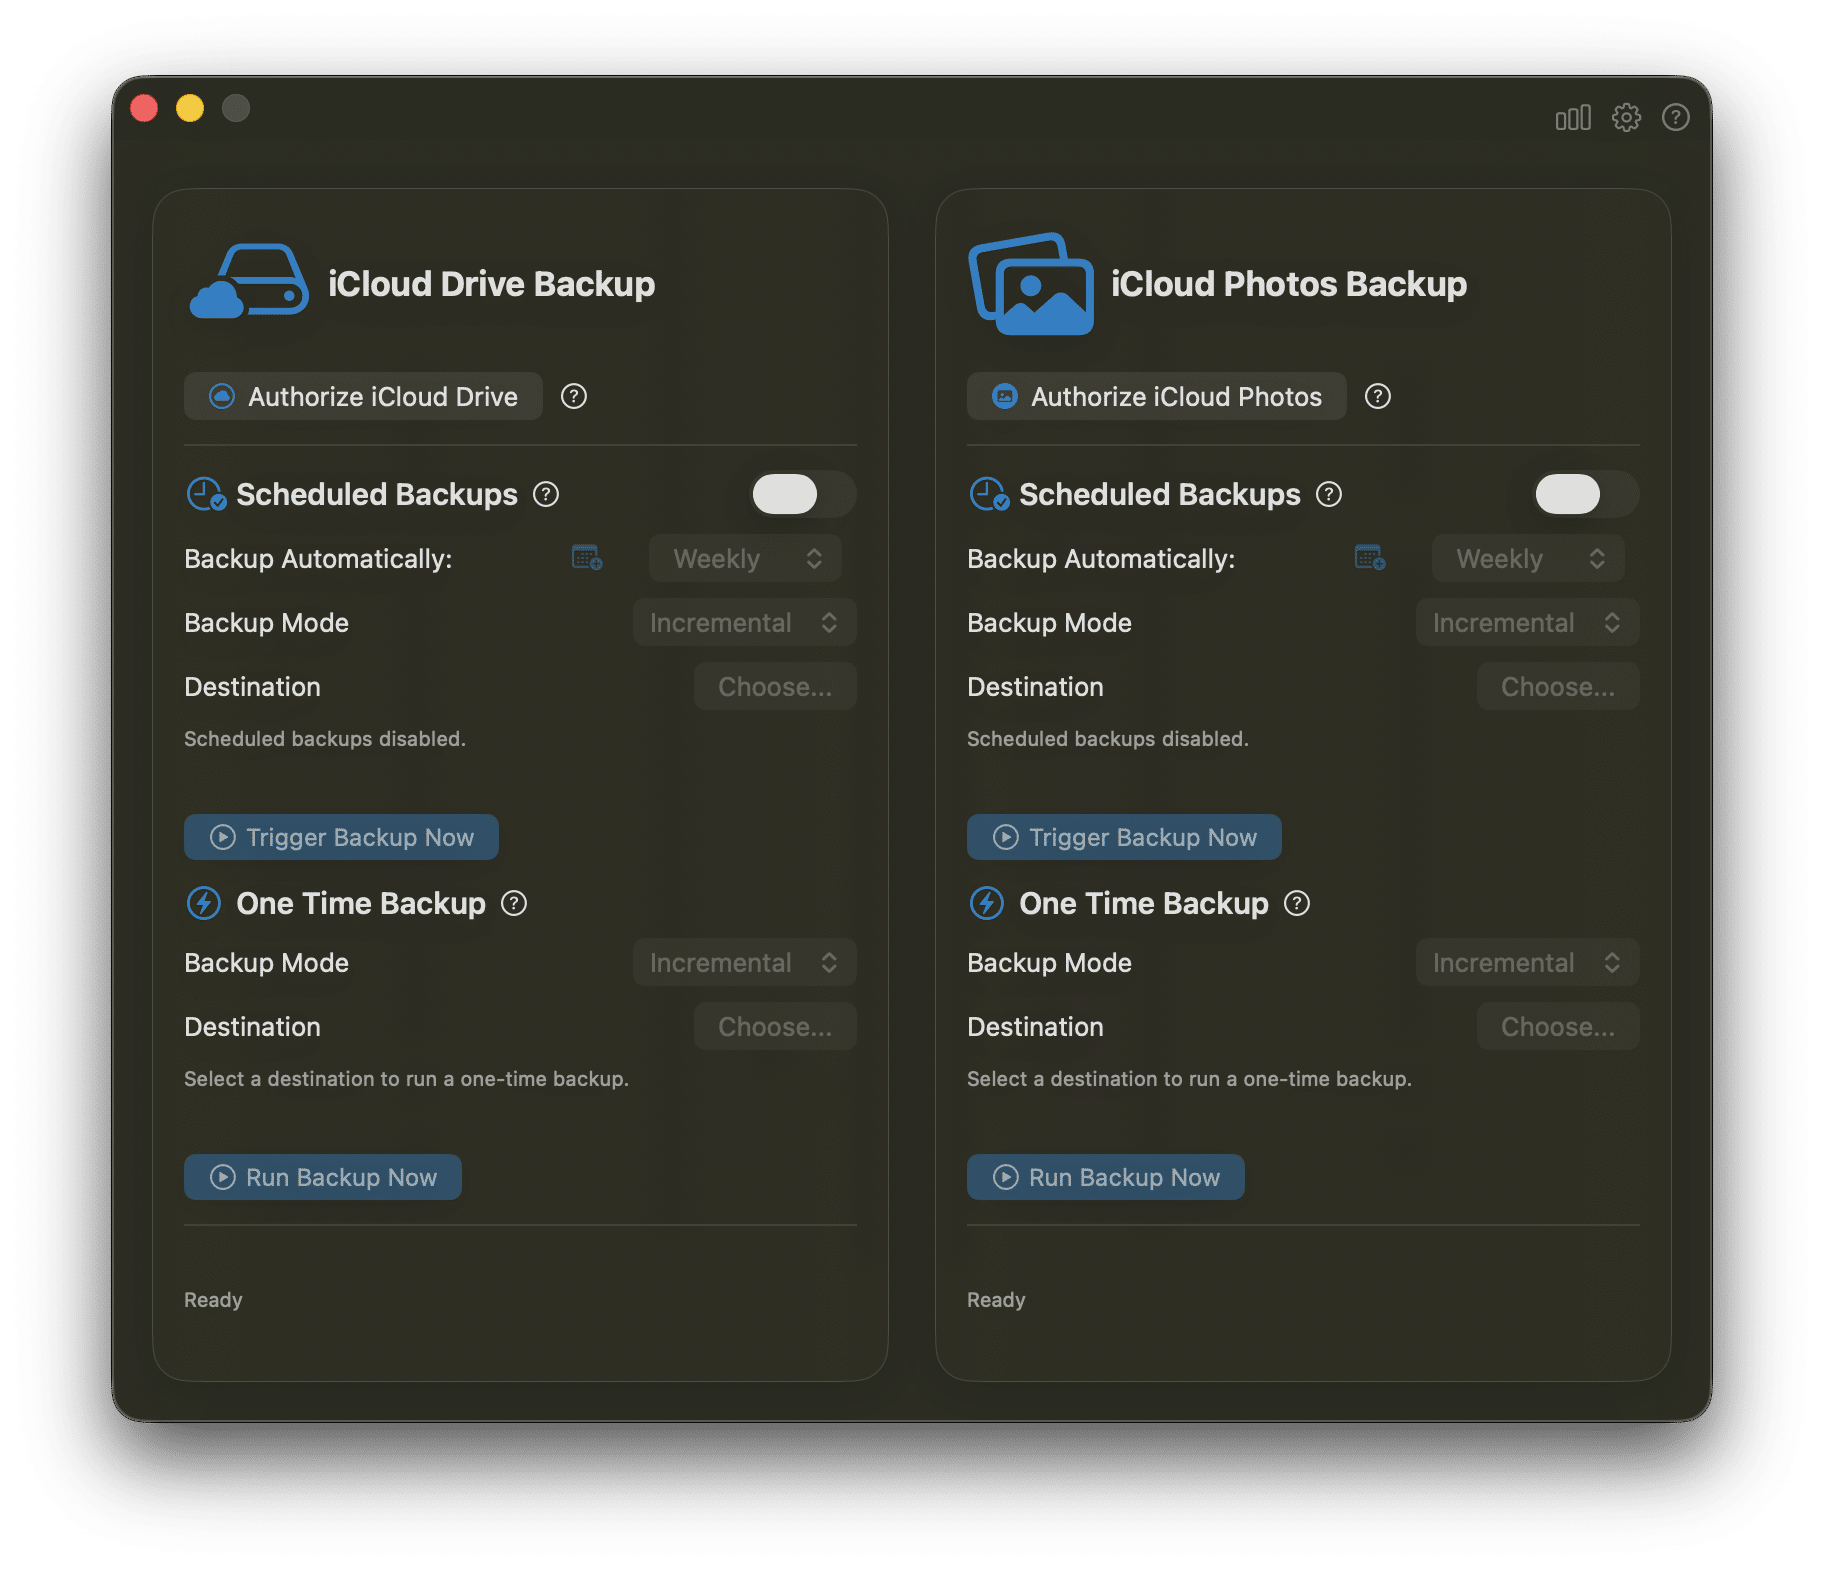1824x1570 pixels.
Task: Open Photos backup schedule calendar icon
Action: [x=1369, y=558]
